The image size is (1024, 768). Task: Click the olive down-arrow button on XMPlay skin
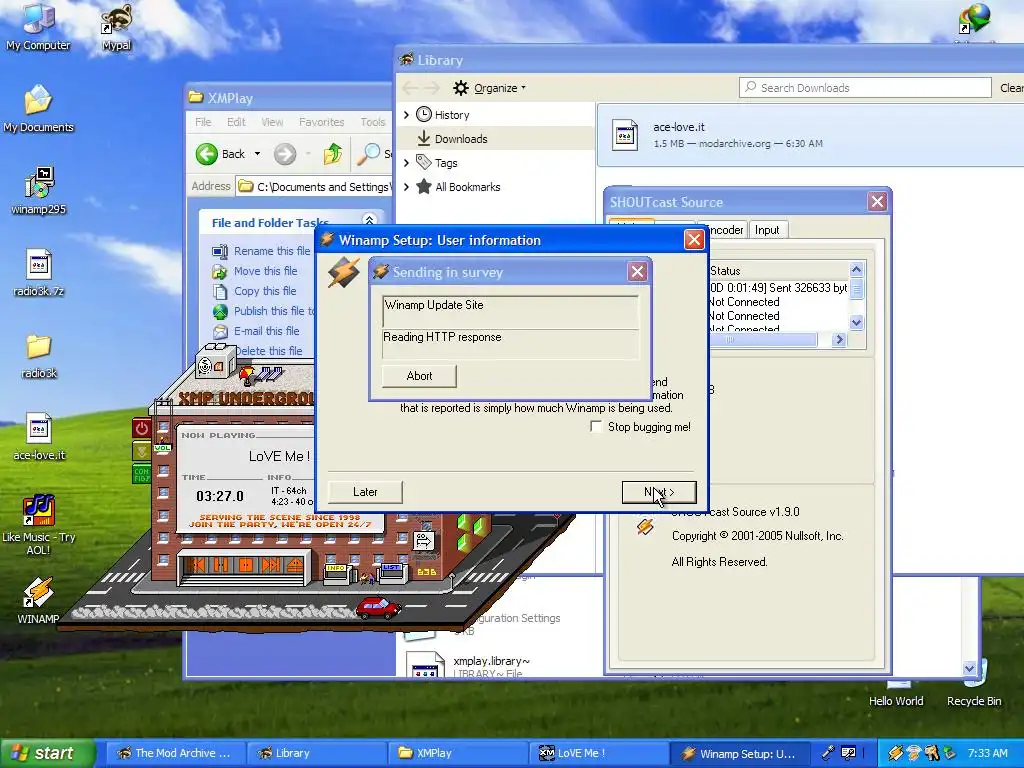pos(142,451)
